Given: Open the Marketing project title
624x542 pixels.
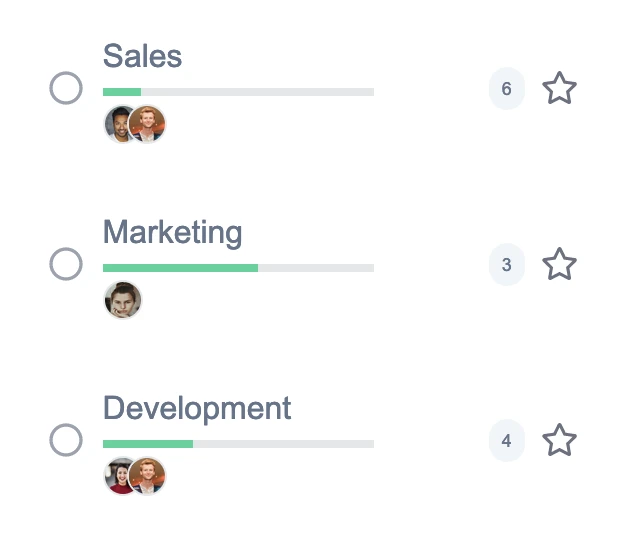Looking at the screenshot, I should pos(173,233).
